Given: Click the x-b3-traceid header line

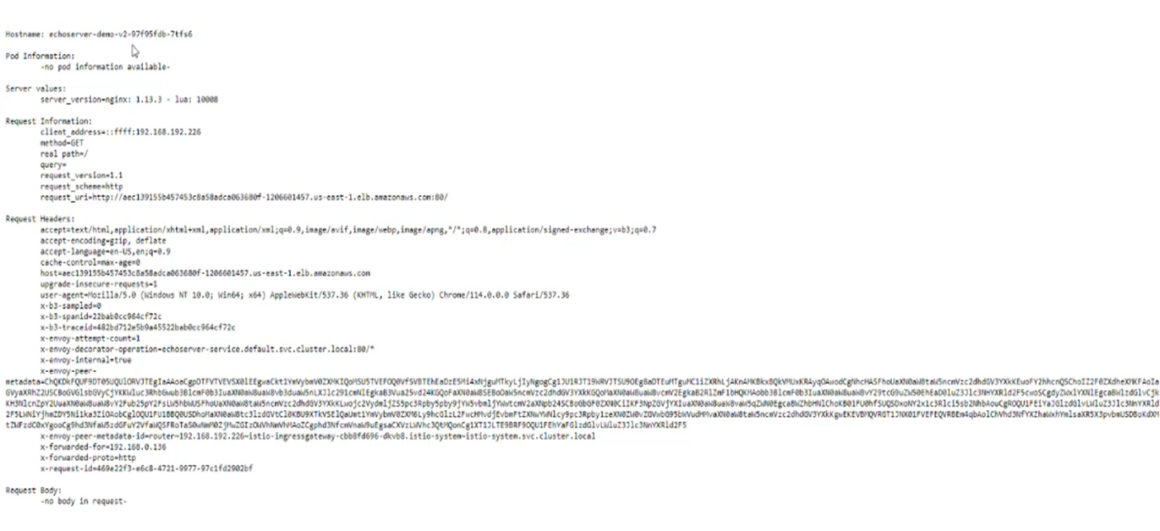Looking at the screenshot, I should point(138,328).
